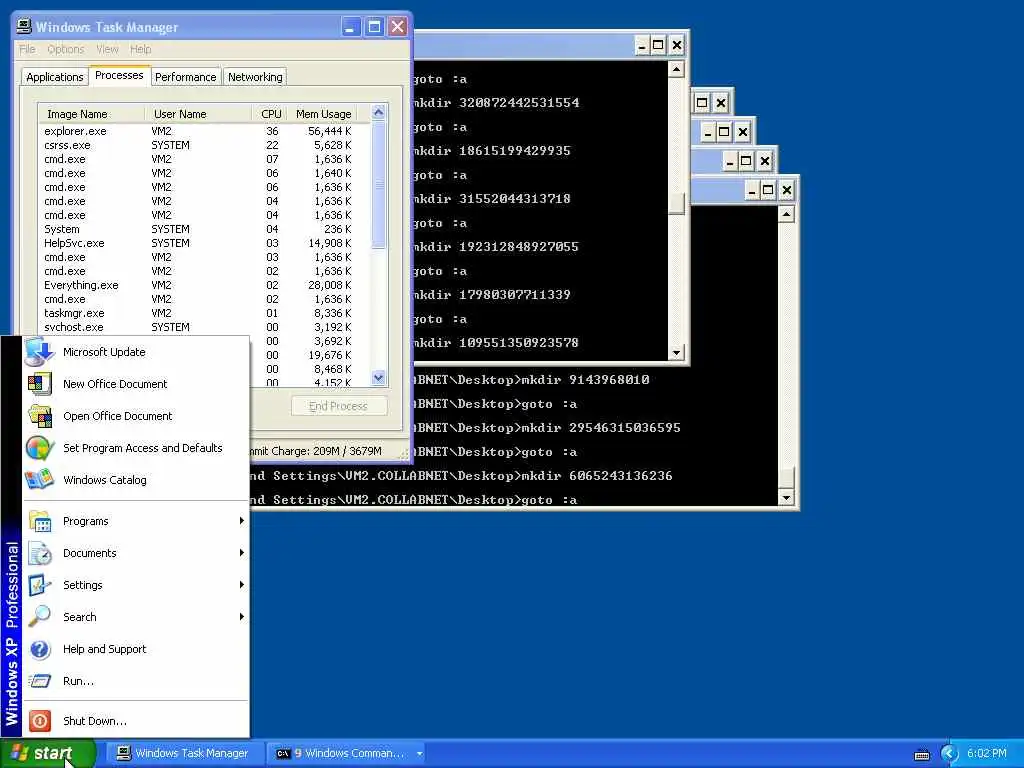
Task: Select the System process row
Action: pyautogui.click(x=204, y=229)
